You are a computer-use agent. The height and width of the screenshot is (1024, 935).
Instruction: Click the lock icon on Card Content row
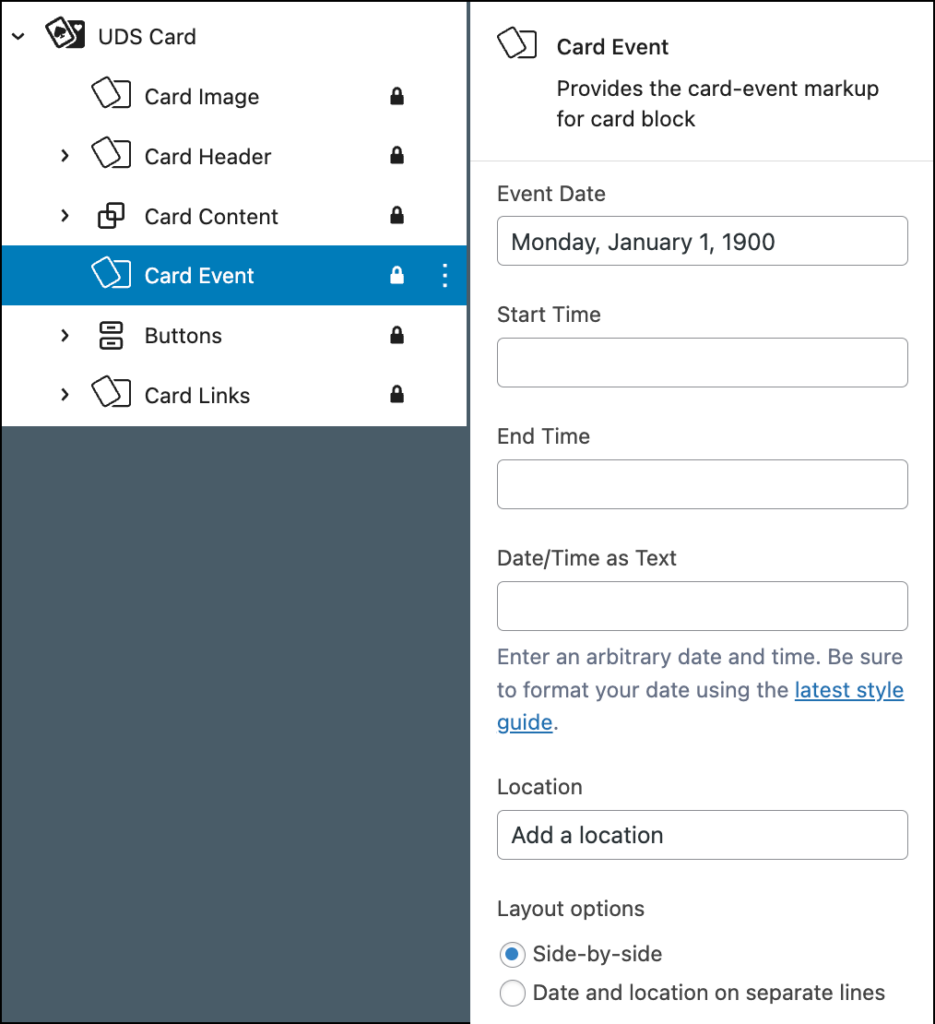[397, 216]
